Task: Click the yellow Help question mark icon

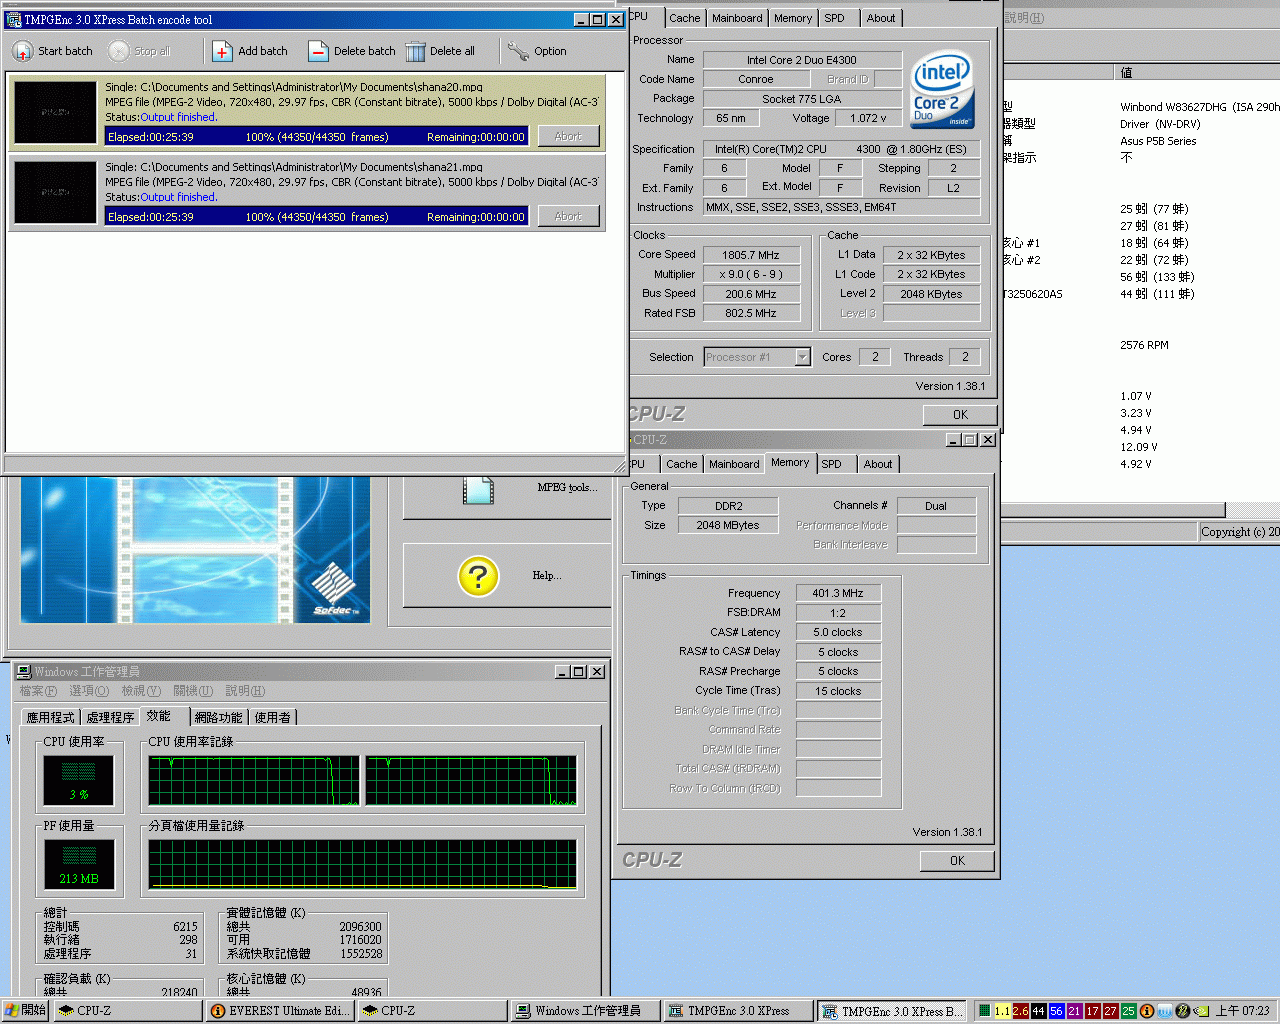Action: pos(478,576)
